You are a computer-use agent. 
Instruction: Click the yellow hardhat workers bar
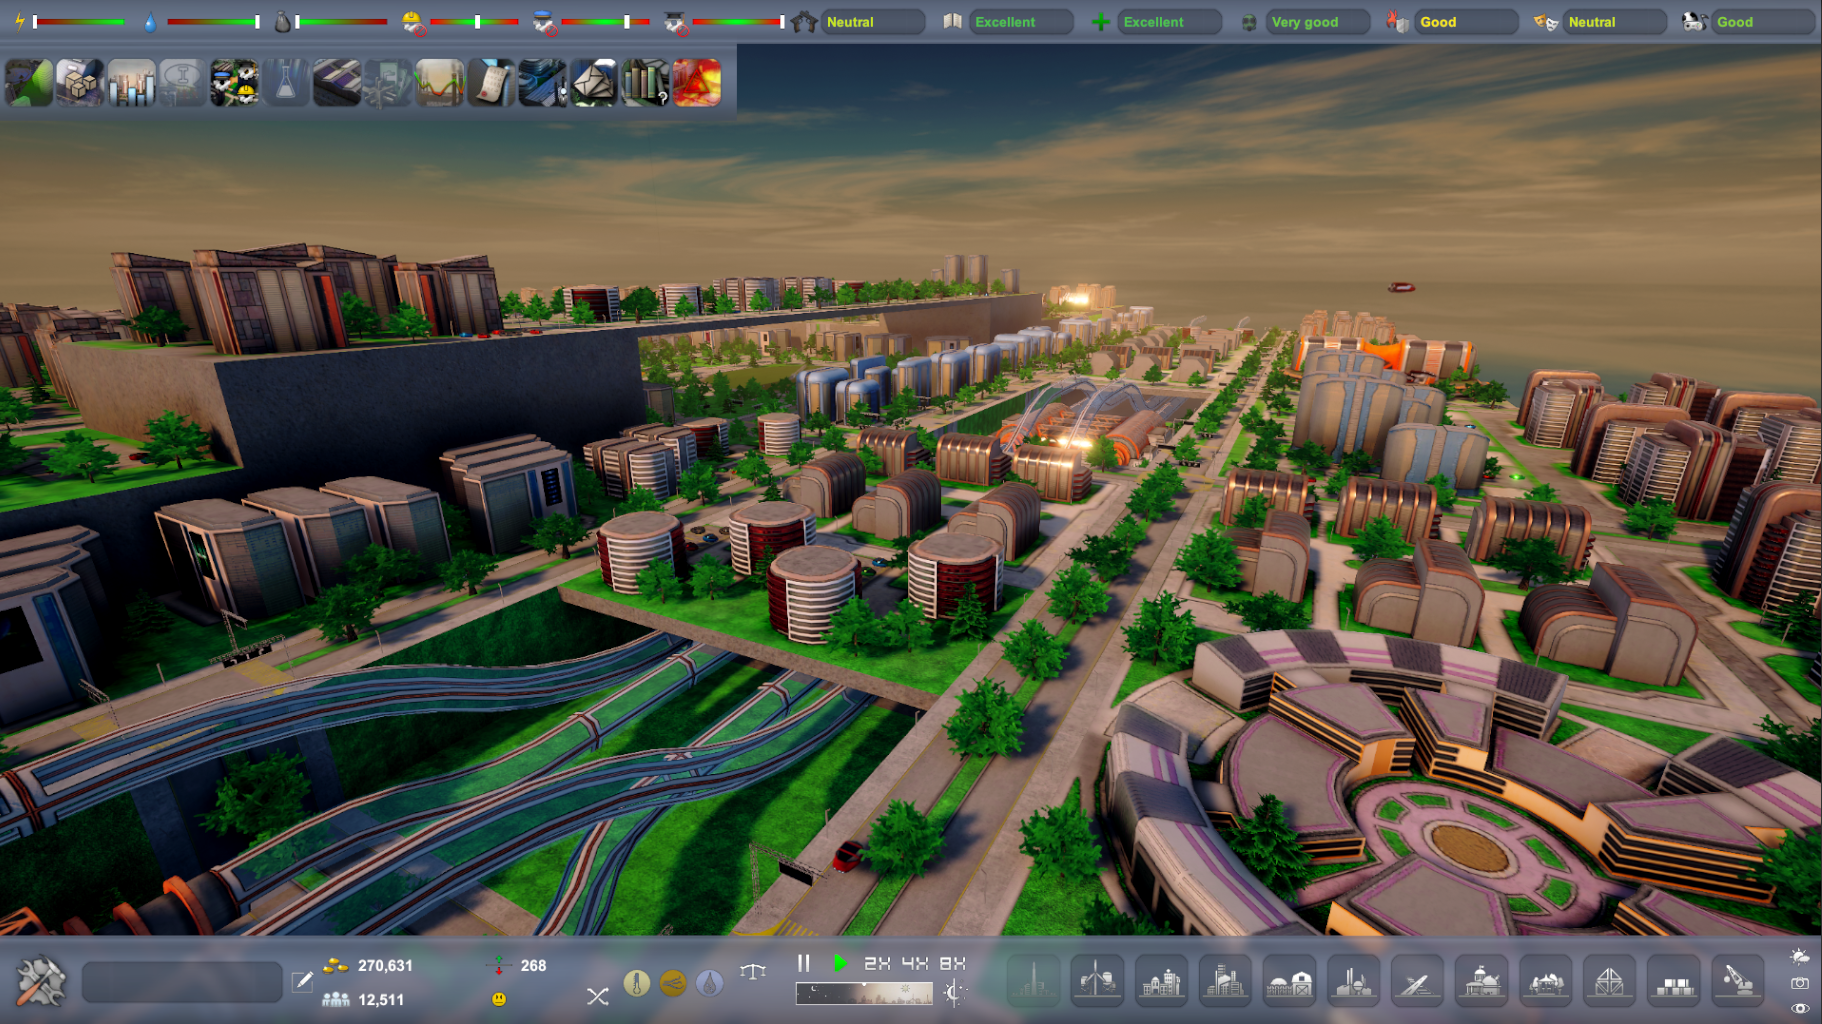(x=475, y=22)
